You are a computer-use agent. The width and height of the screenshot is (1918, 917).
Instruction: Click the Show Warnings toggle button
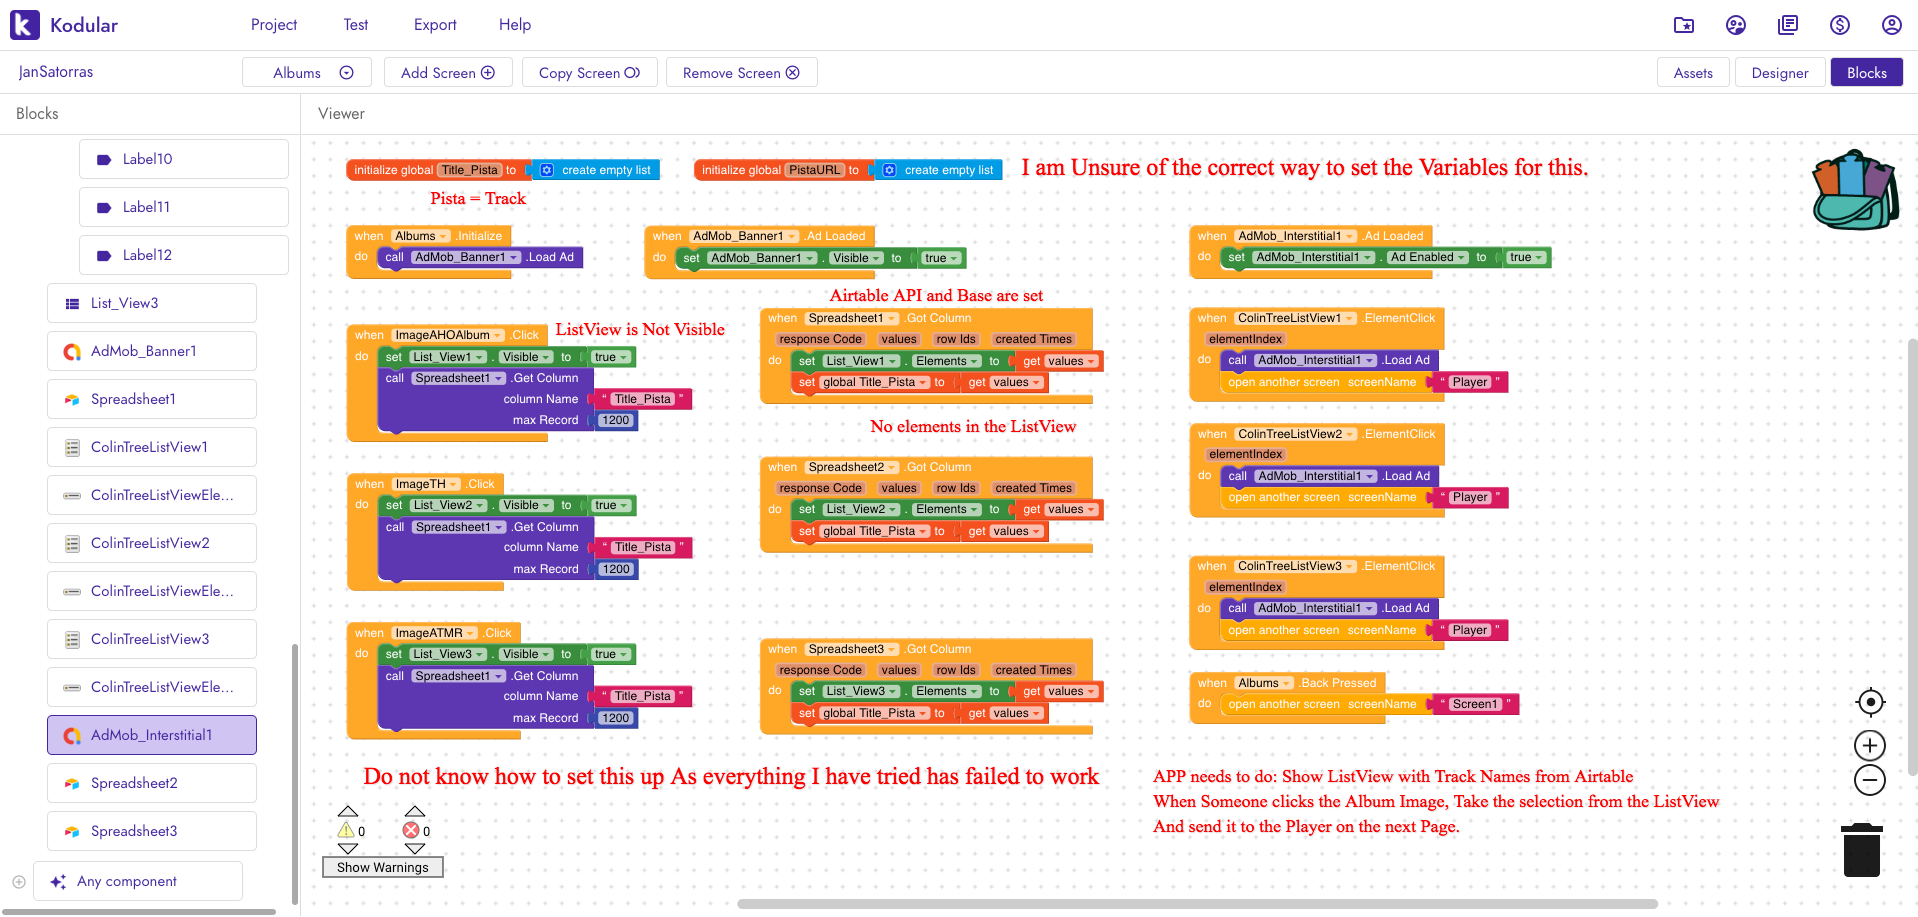(382, 867)
